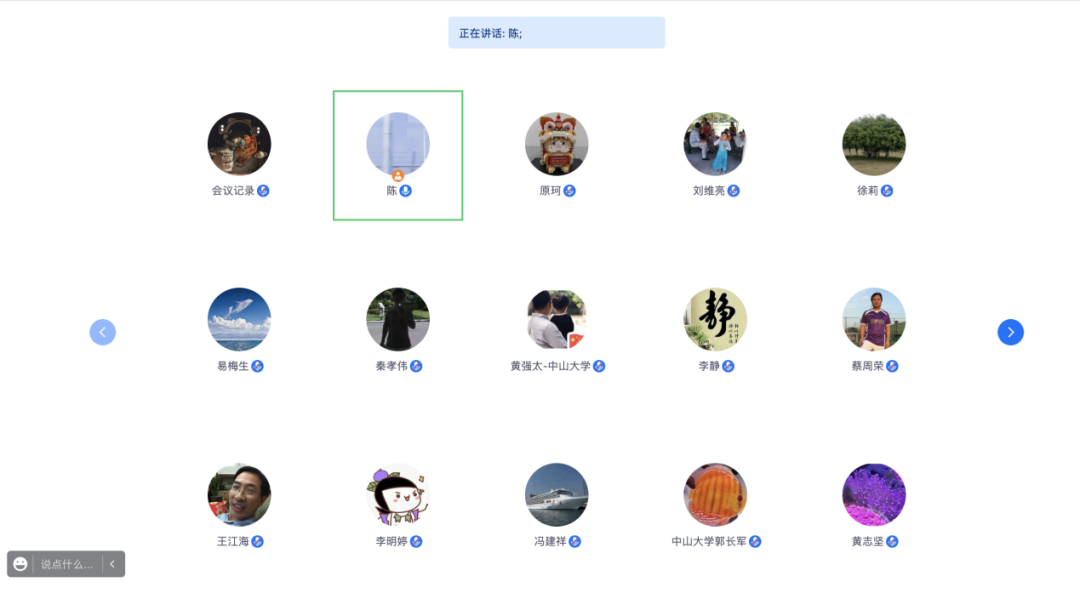Click the participant name 中山大学郭长军
The image size is (1080, 616).
pyautogui.click(x=709, y=542)
